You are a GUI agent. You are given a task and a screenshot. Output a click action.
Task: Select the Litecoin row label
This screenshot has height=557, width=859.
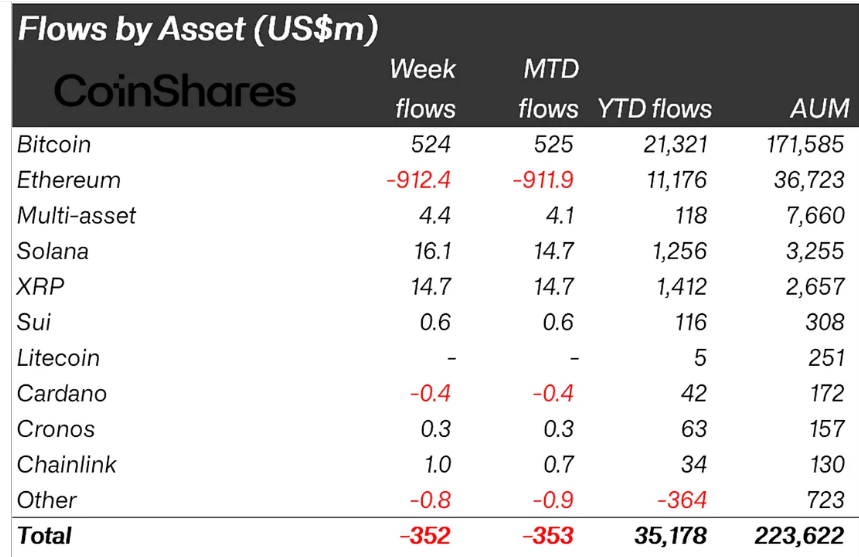(x=58, y=358)
